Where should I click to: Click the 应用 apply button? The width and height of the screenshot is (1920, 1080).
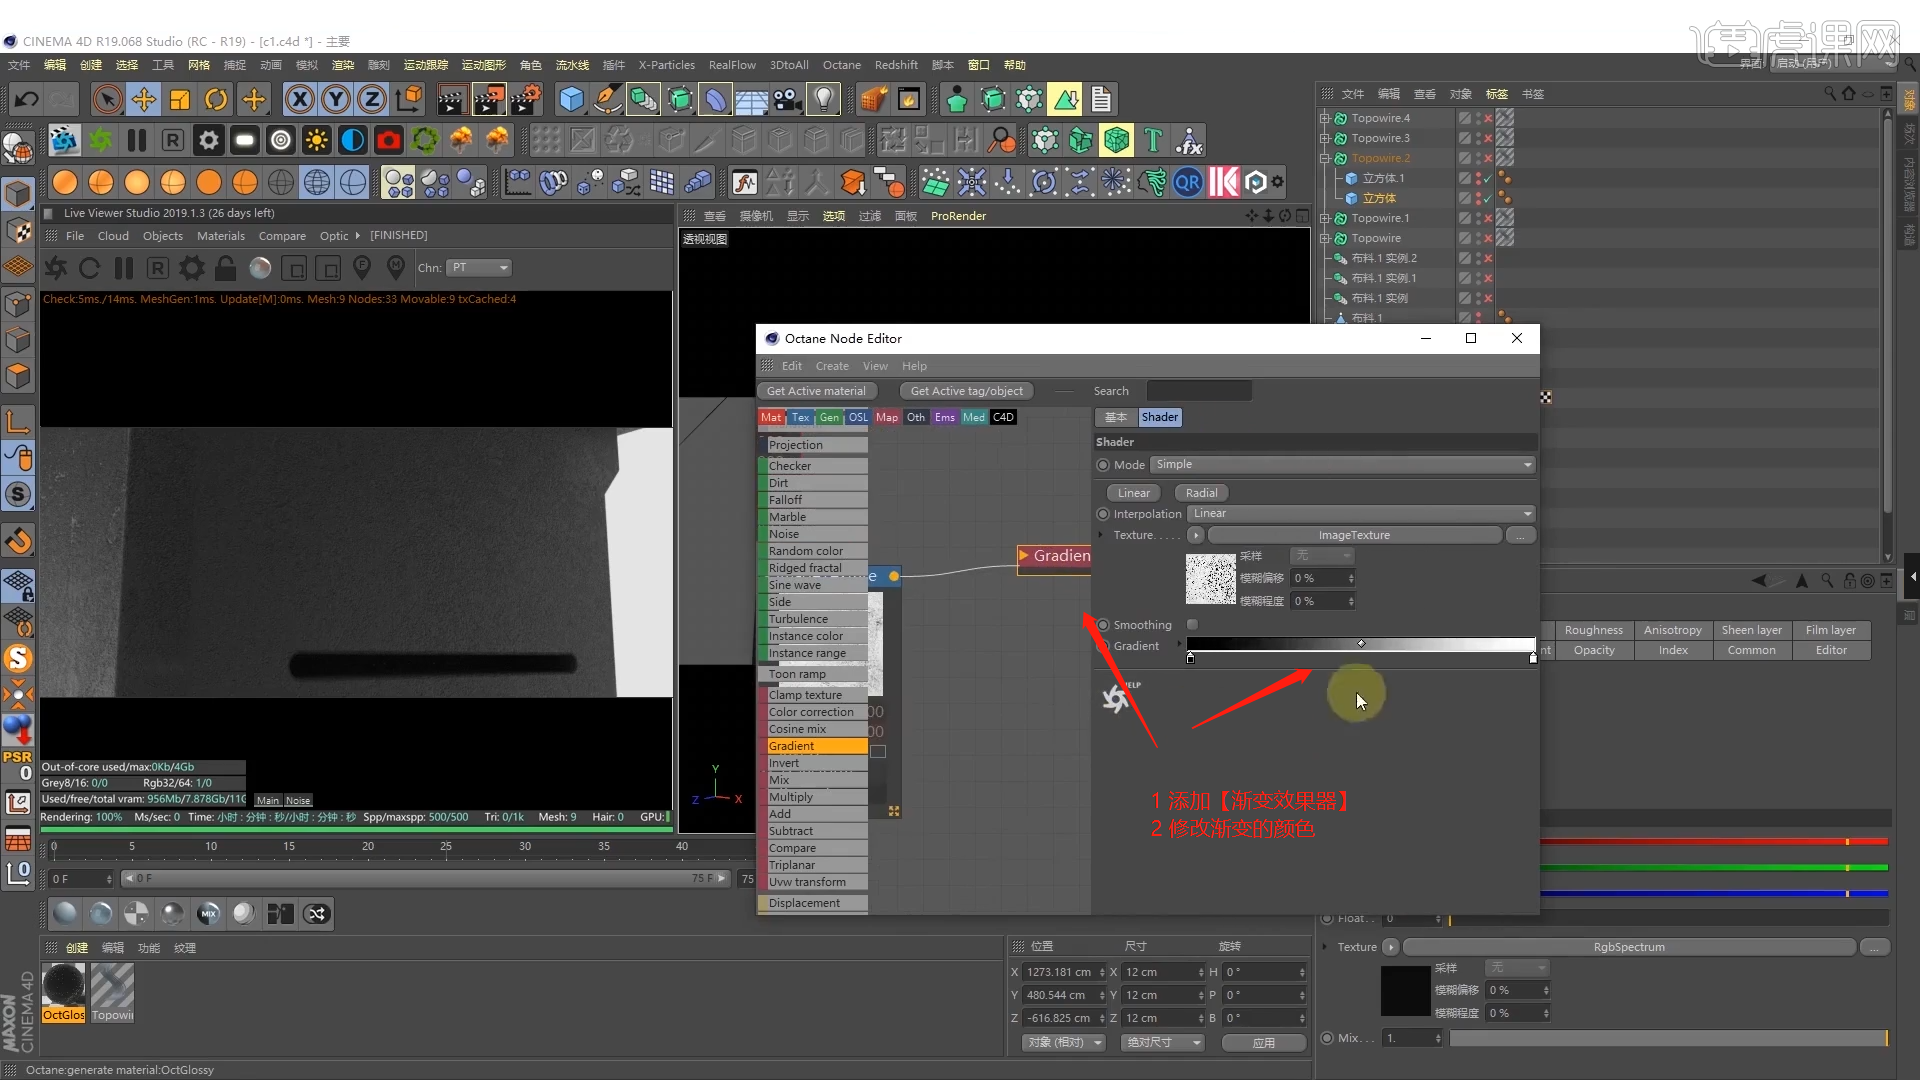[1264, 1042]
